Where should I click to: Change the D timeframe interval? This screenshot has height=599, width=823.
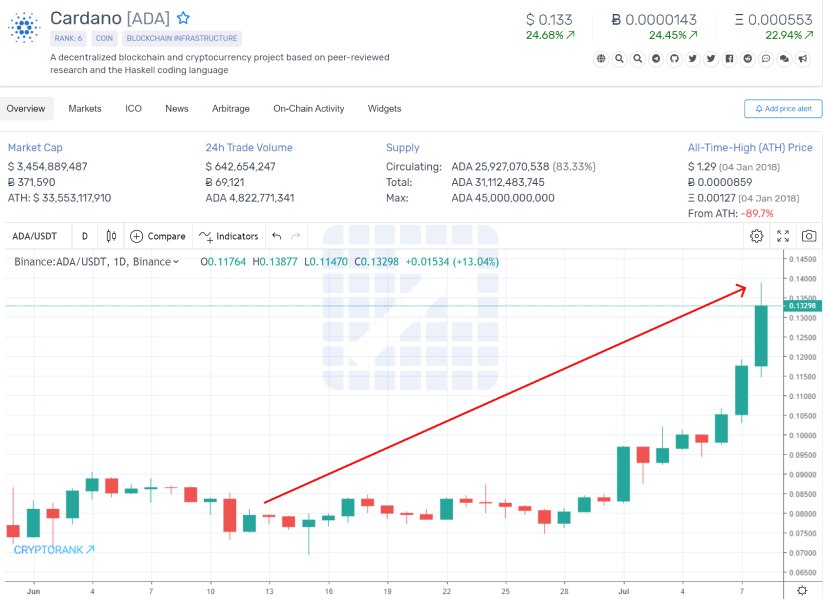(x=85, y=236)
